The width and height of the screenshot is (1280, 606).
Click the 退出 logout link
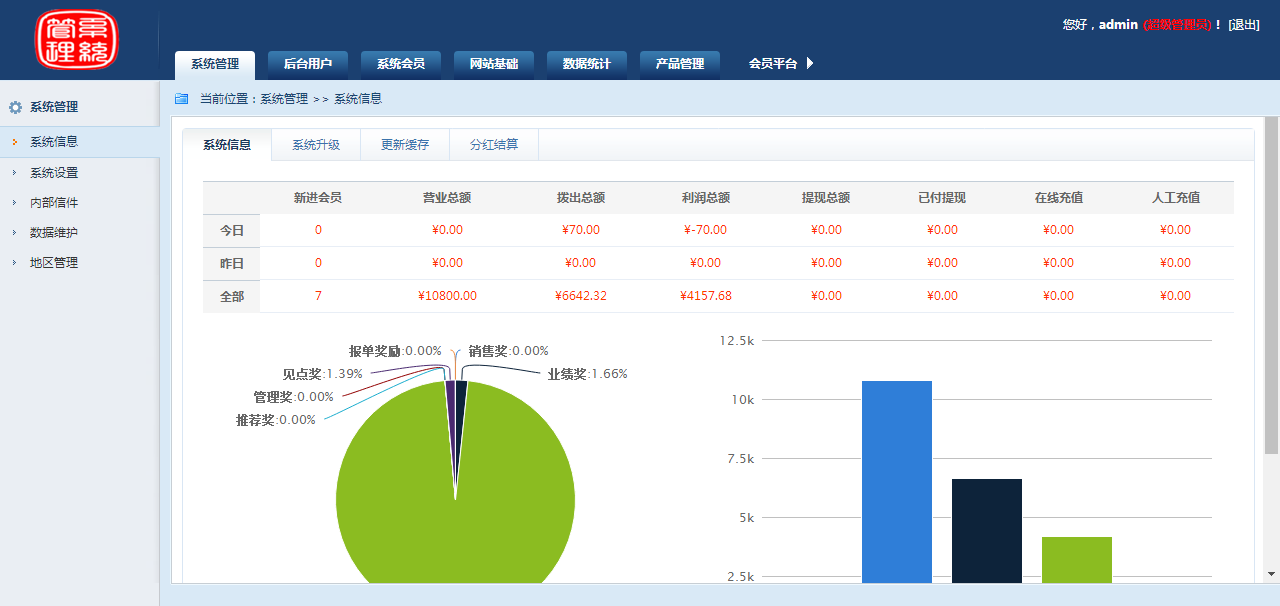[x=1244, y=25]
